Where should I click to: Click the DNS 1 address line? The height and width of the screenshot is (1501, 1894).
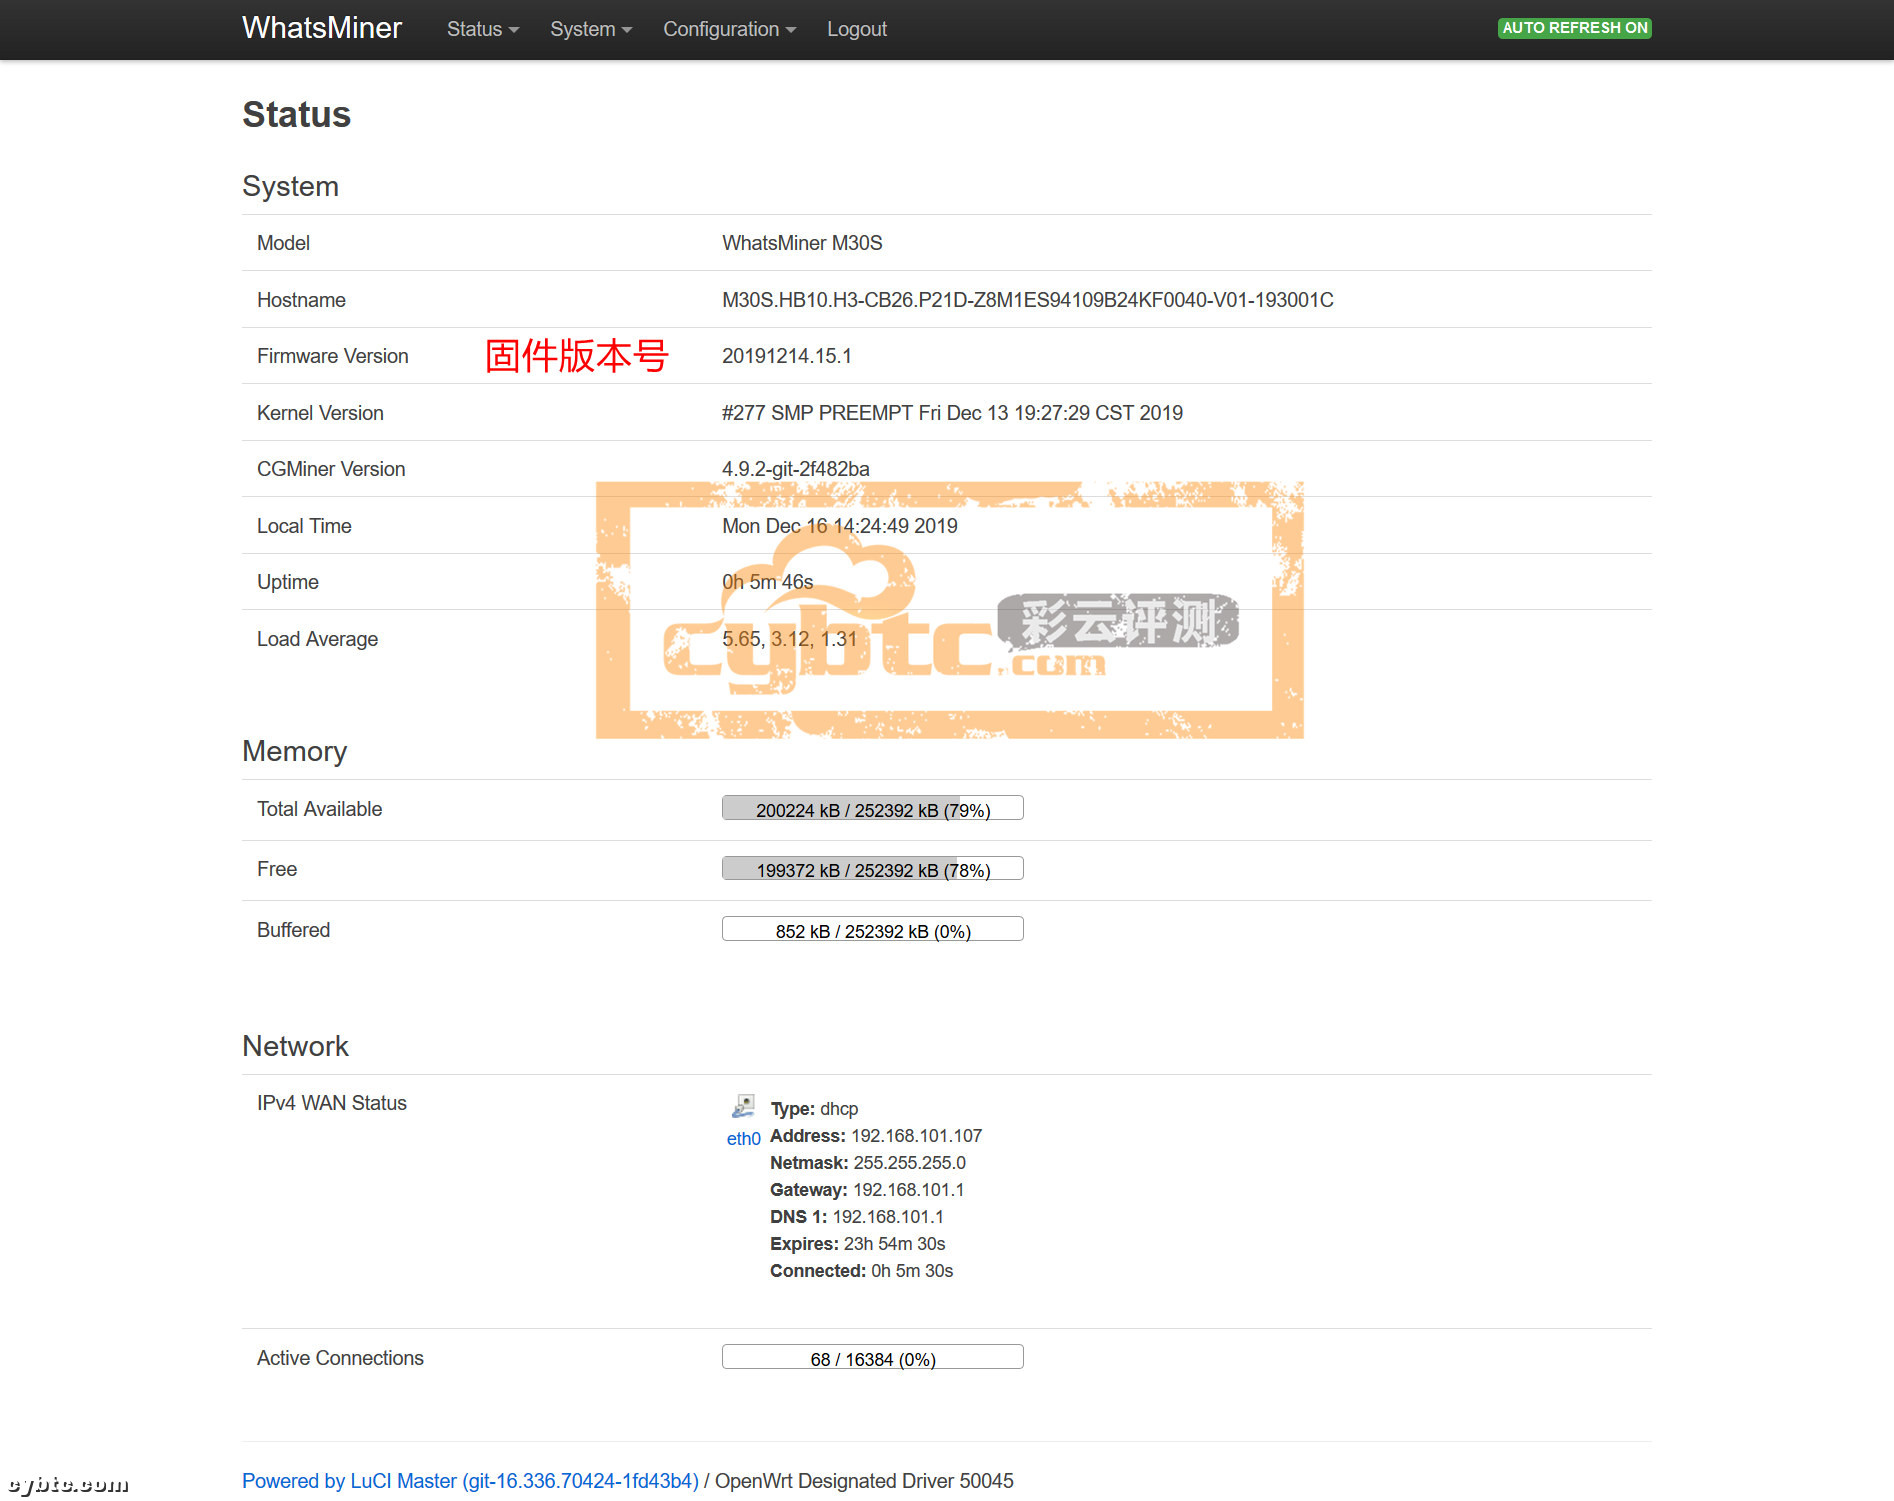(857, 1217)
